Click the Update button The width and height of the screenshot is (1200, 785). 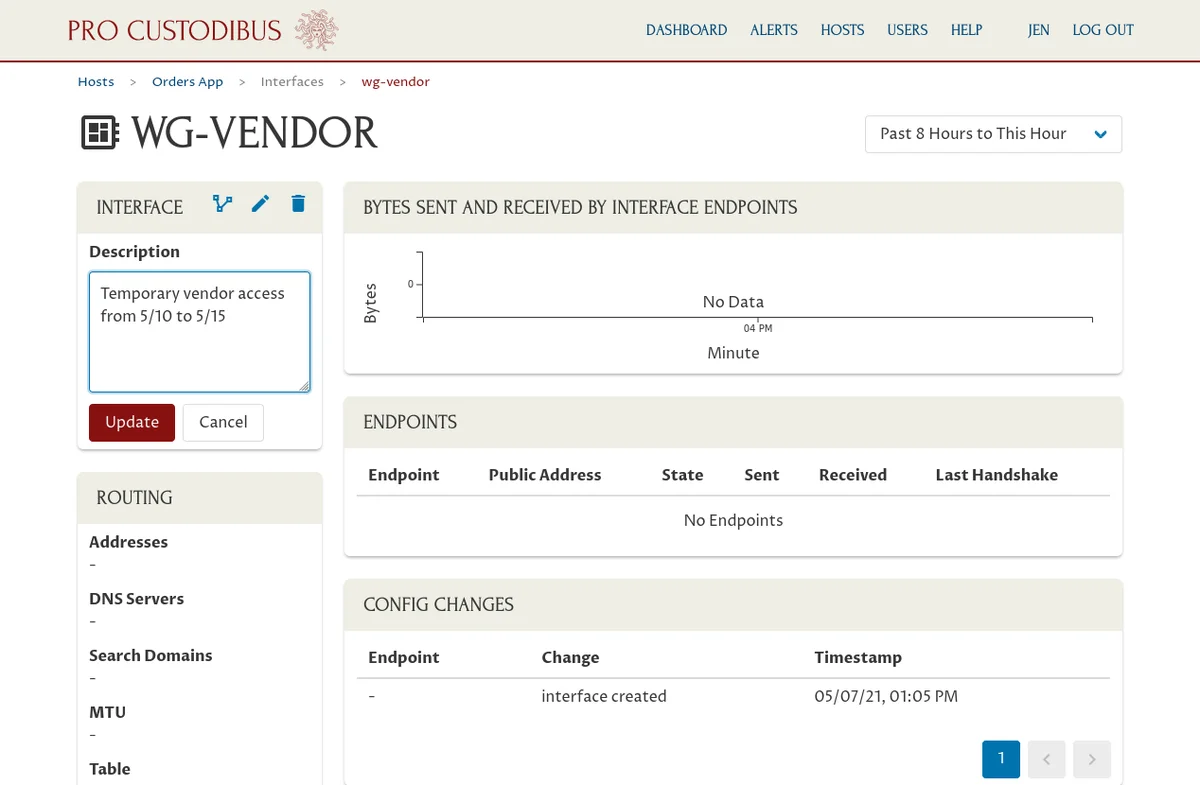pos(132,422)
